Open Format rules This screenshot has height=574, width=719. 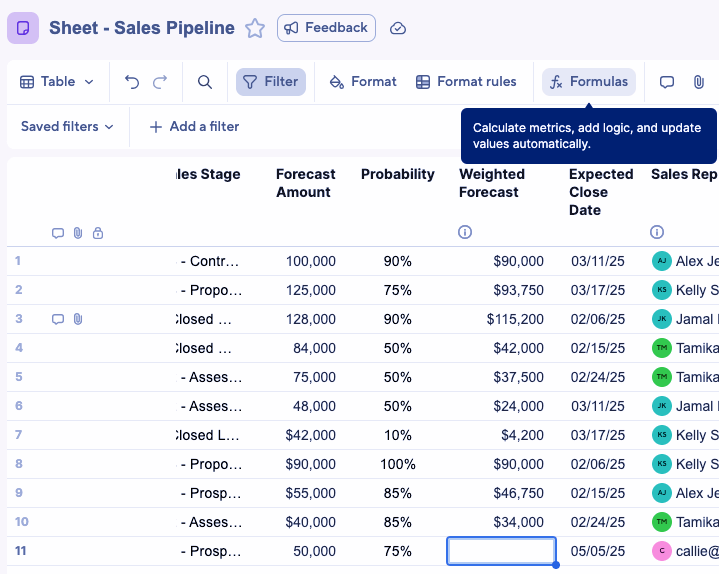click(466, 82)
